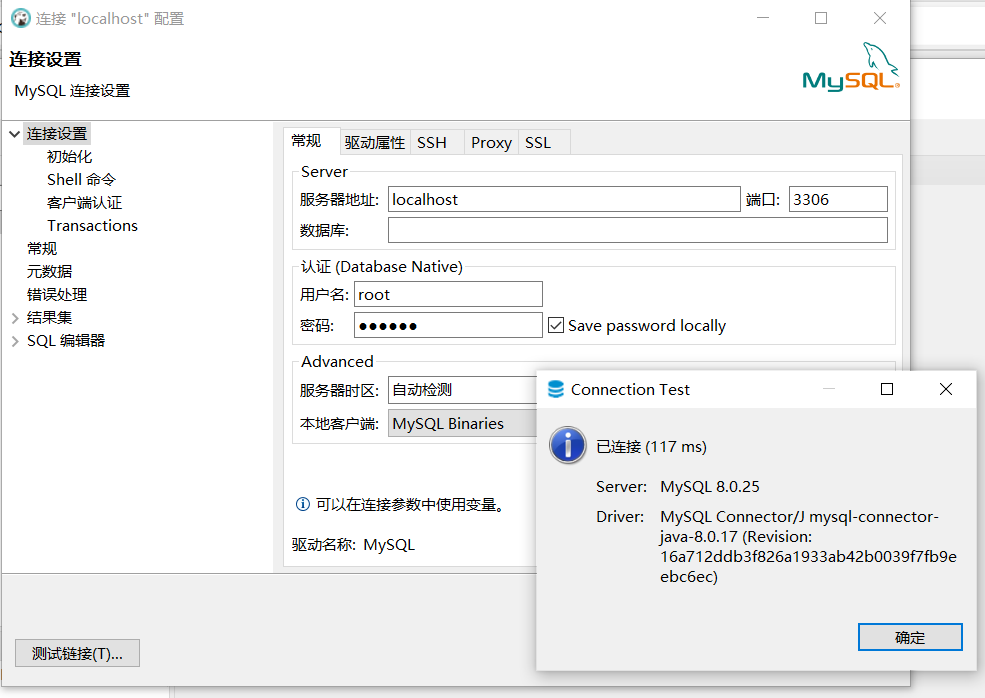Expand the 结果集 tree node
985x698 pixels.
pyautogui.click(x=14, y=317)
